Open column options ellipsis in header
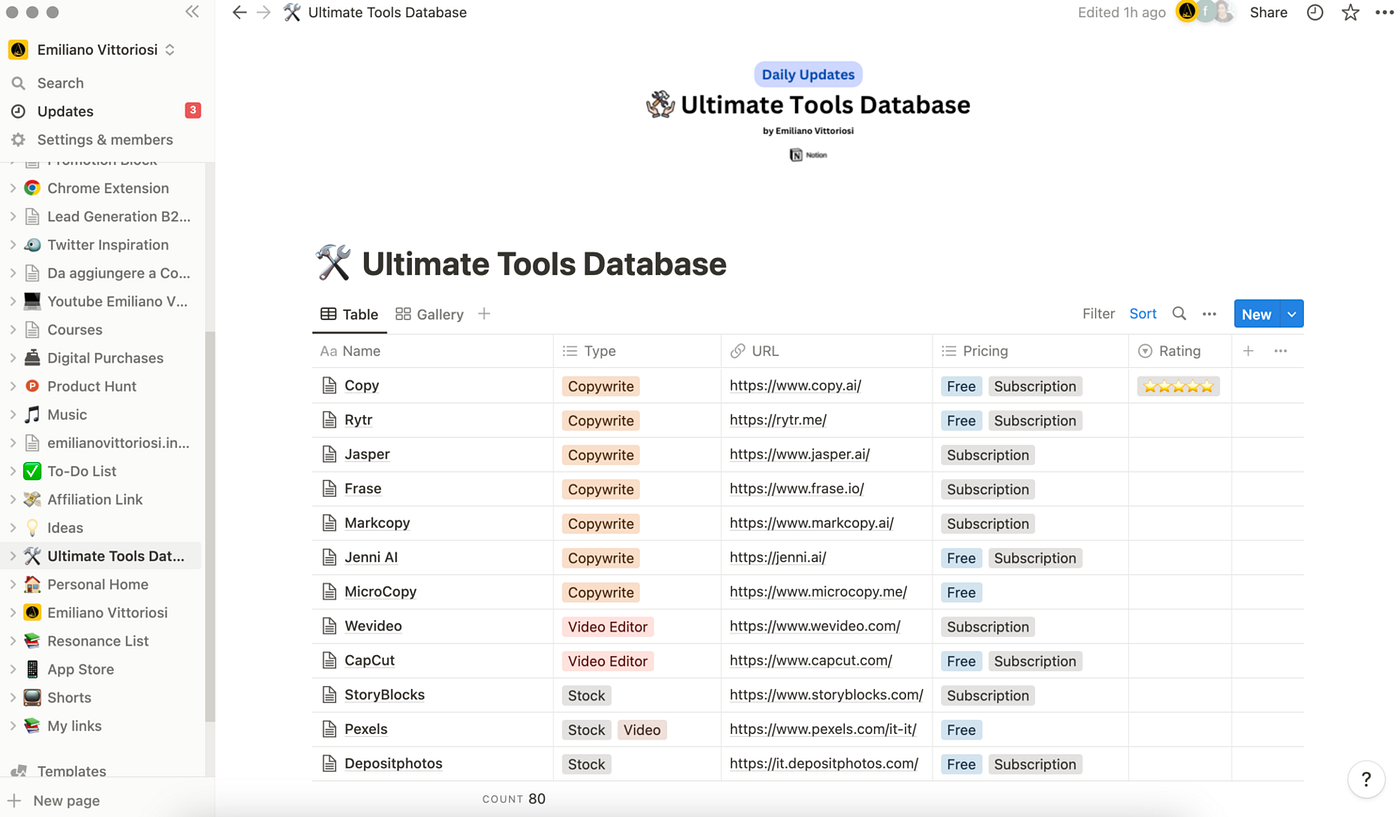 [1281, 351]
